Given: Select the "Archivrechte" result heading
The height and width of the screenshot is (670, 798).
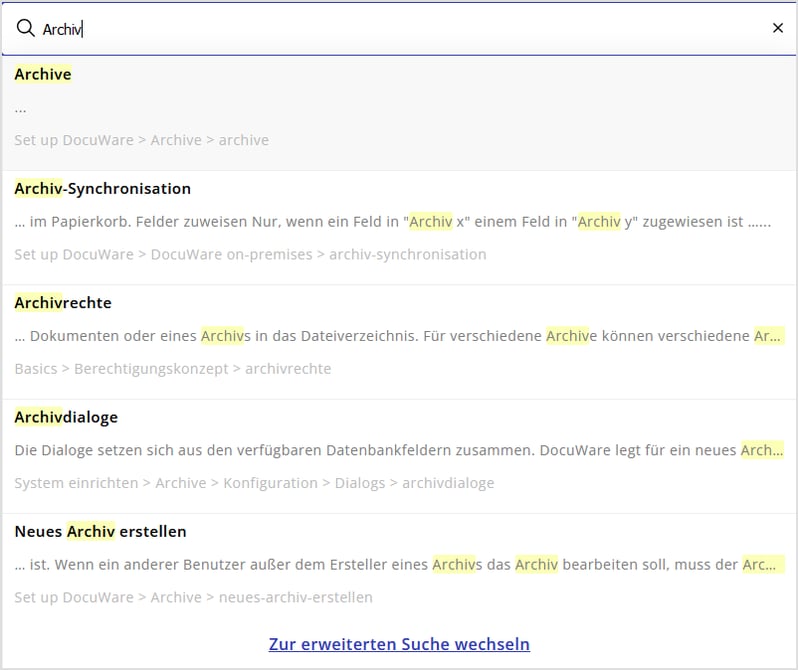Looking at the screenshot, I should tap(63, 302).
